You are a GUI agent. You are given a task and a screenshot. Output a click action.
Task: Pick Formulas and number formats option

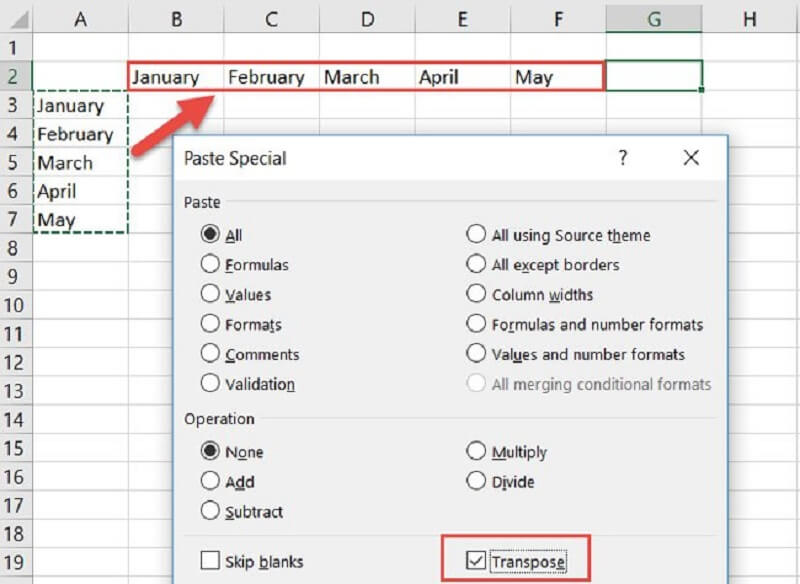tap(477, 324)
